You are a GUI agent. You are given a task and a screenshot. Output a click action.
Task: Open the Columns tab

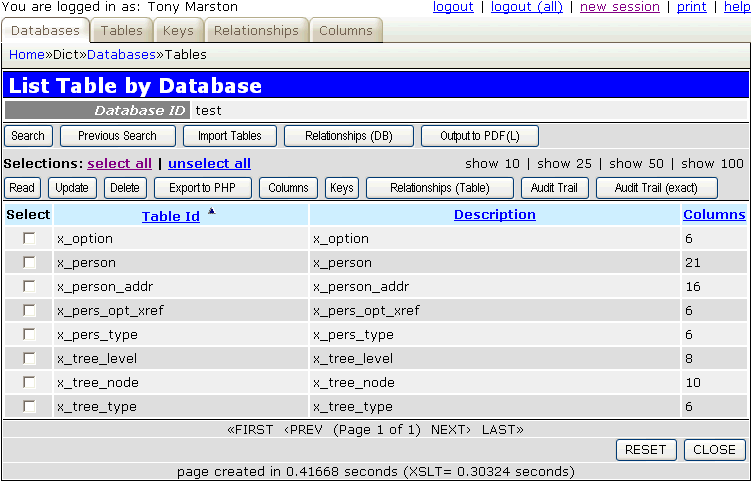pos(346,31)
